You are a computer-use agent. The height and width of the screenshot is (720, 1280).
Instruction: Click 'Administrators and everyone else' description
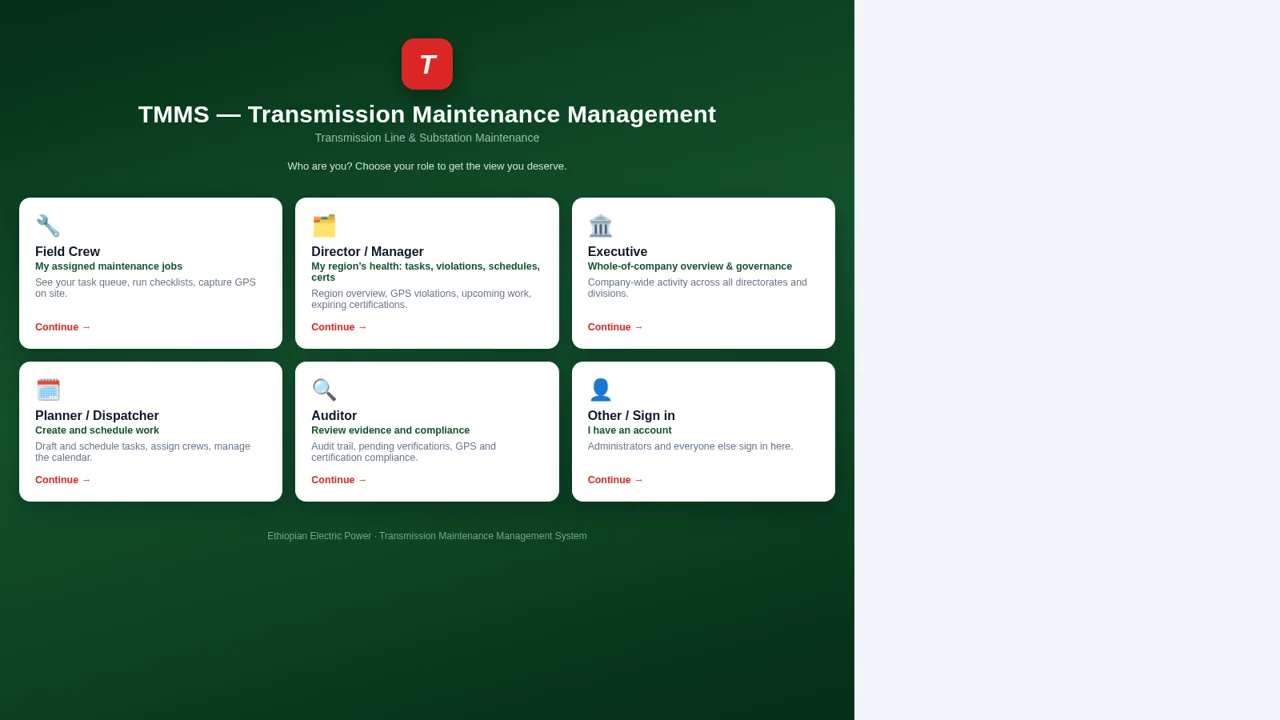[x=690, y=447]
